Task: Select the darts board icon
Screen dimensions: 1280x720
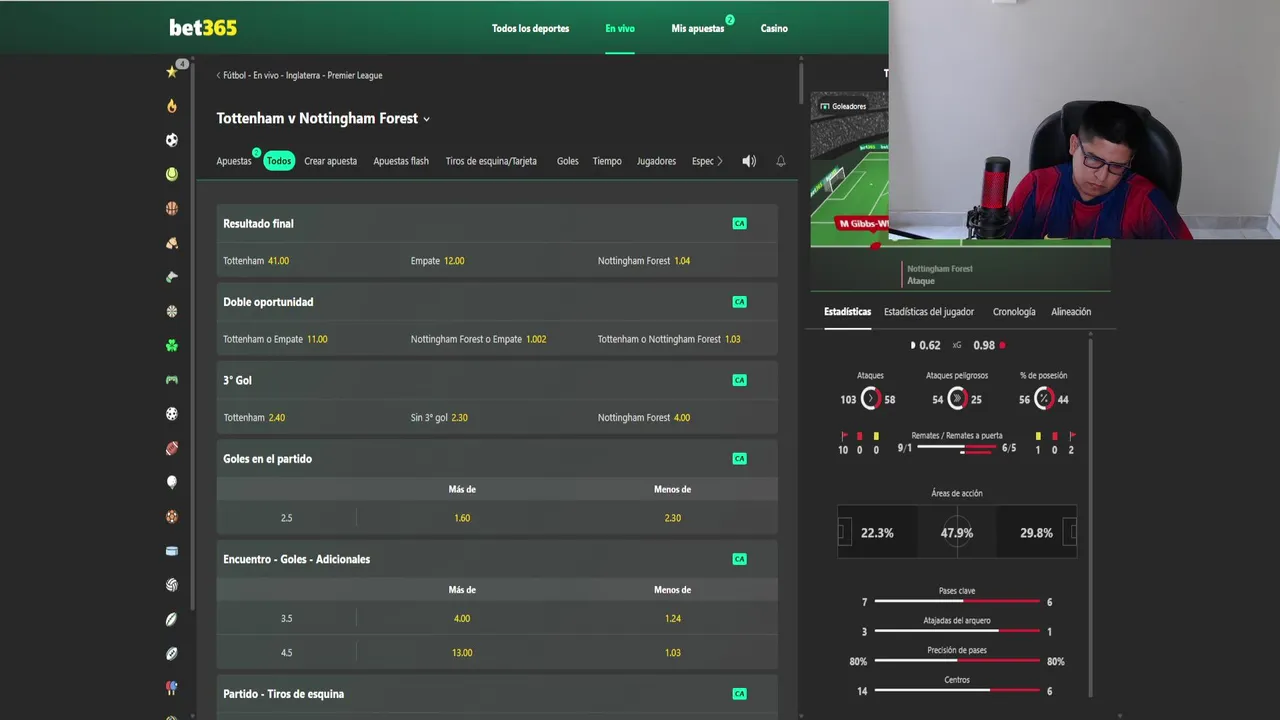Action: [172, 311]
